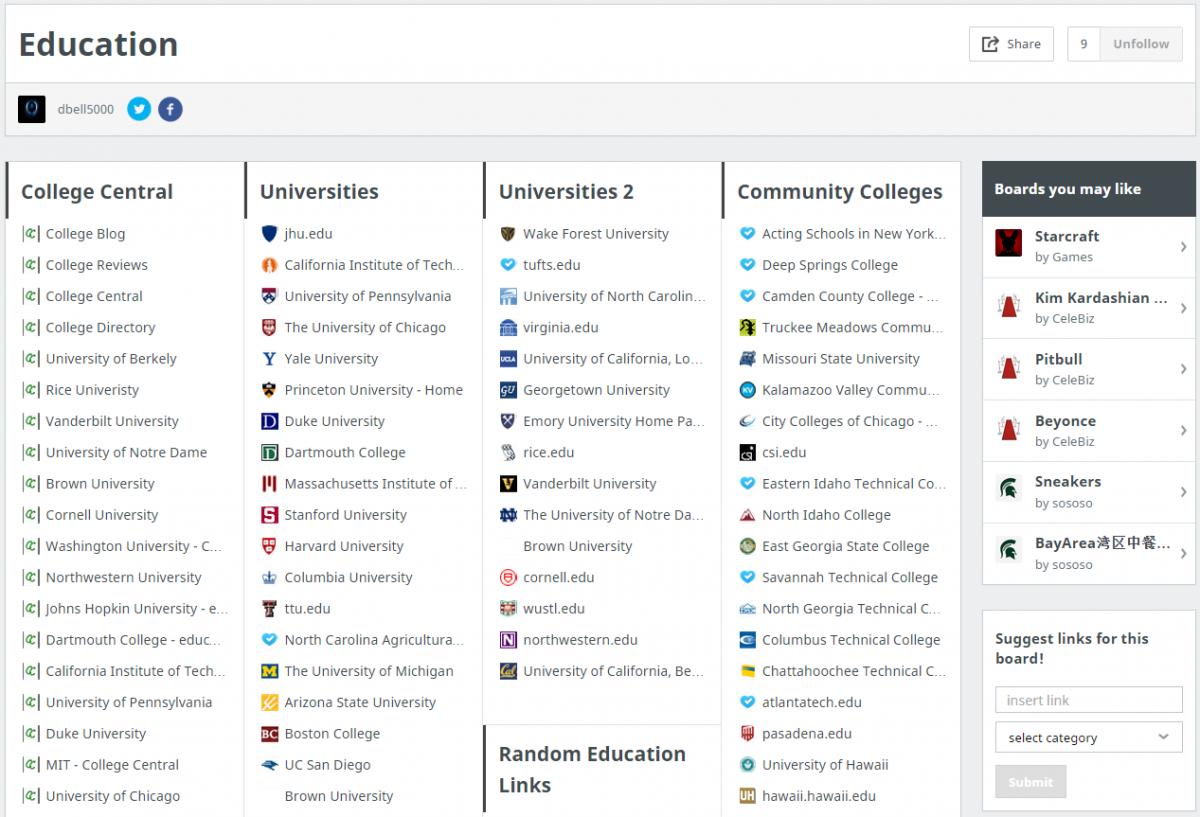Open the dbell5000 username link

(86, 109)
